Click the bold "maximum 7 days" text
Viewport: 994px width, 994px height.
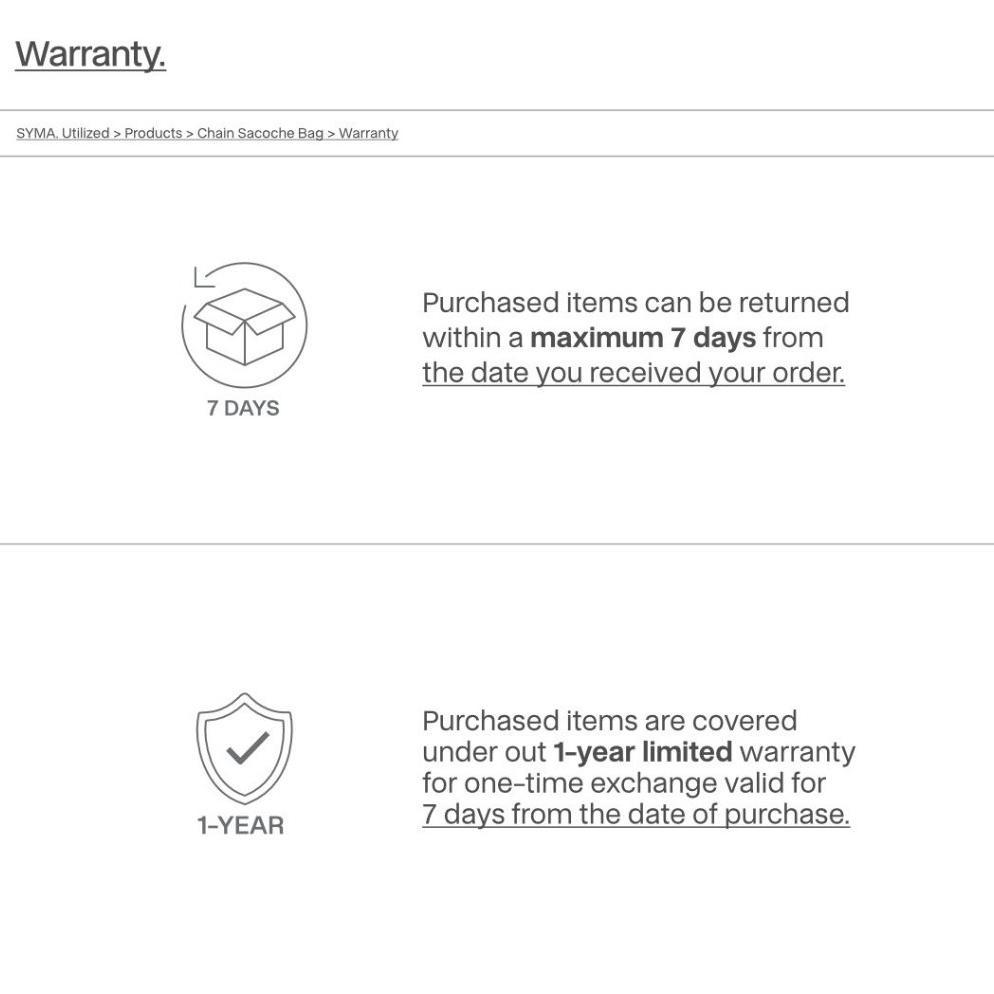point(642,338)
